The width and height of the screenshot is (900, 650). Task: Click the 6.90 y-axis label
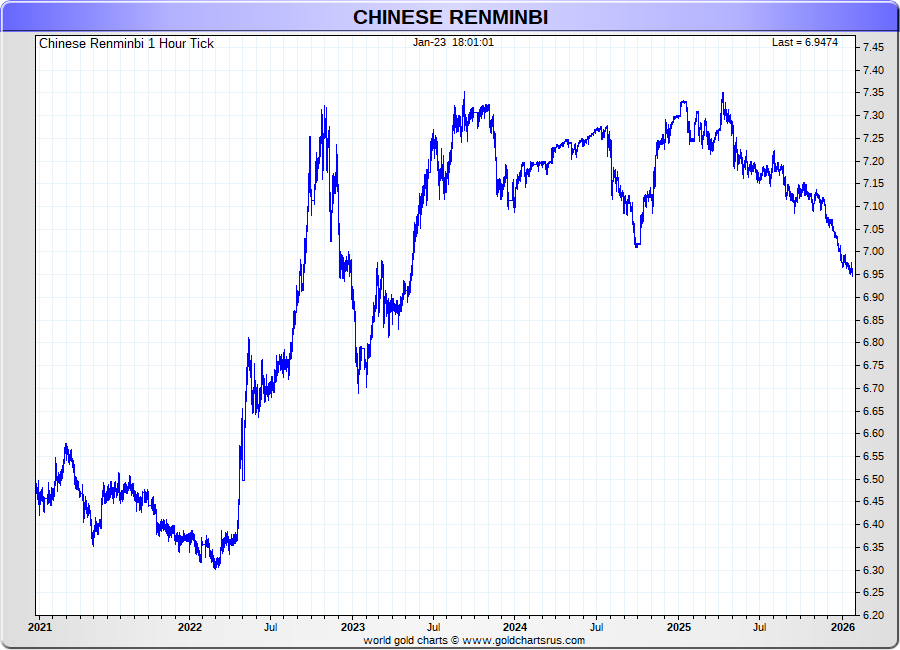(873, 297)
